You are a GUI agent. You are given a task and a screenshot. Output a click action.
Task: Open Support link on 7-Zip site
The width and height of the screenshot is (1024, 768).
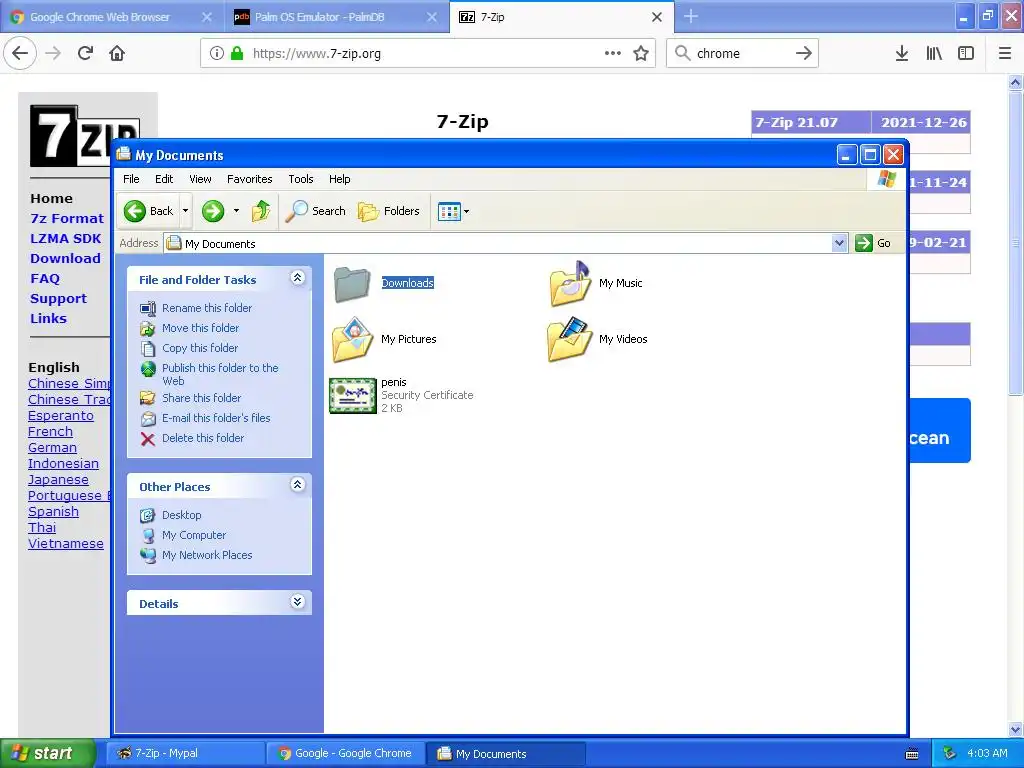[x=58, y=298]
